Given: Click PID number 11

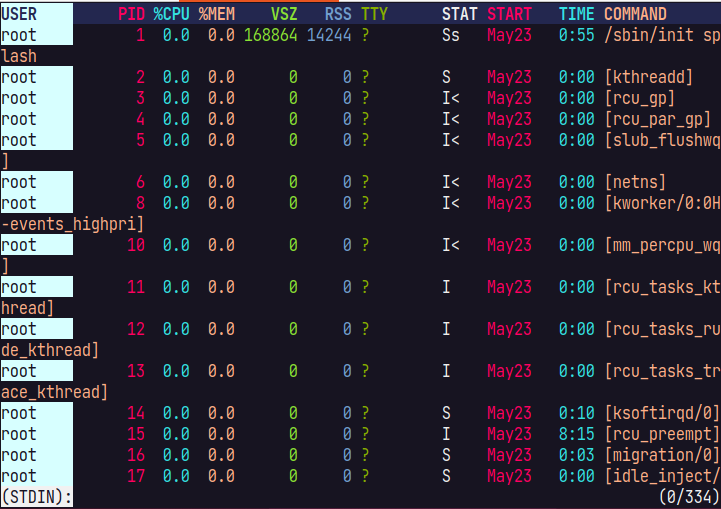Looking at the screenshot, I should (x=136, y=287).
